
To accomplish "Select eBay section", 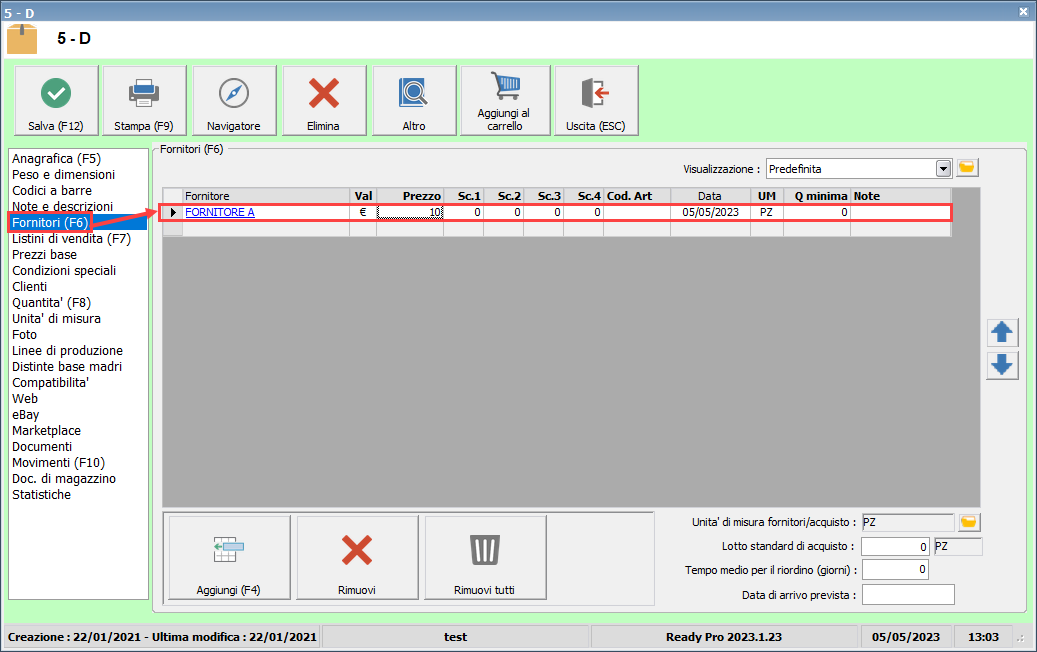I will click(x=26, y=415).
